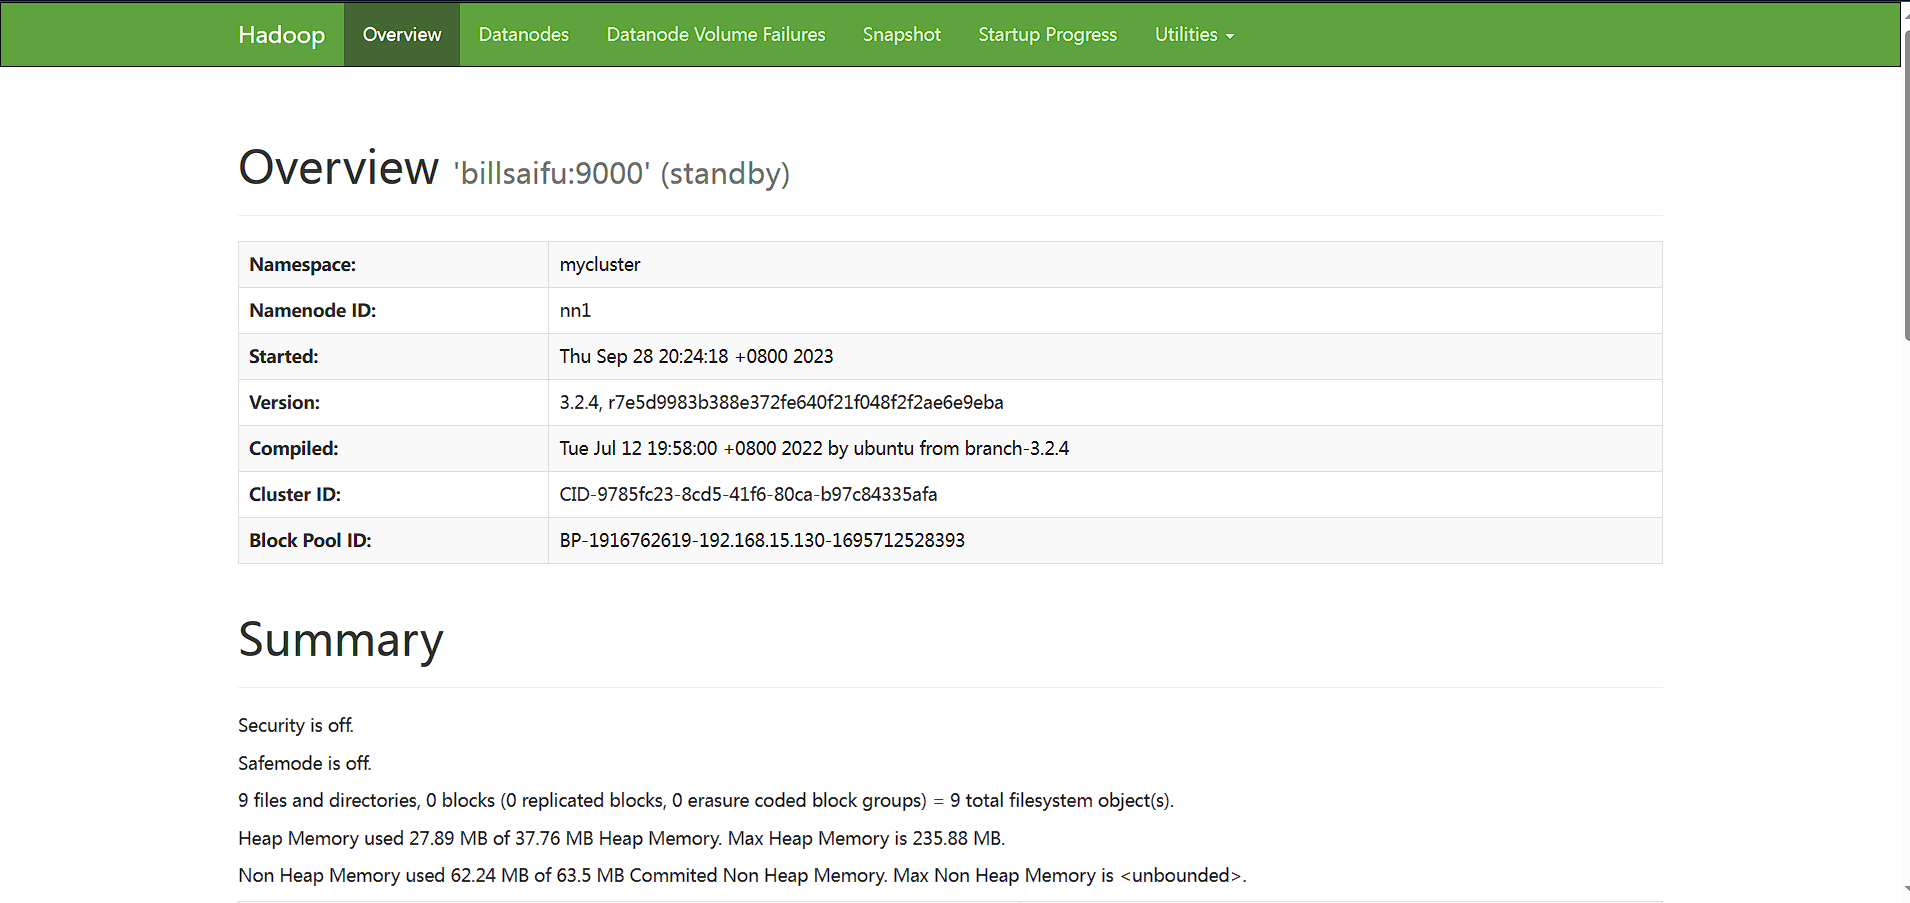Click the 'Compiled:' row label

coord(293,449)
